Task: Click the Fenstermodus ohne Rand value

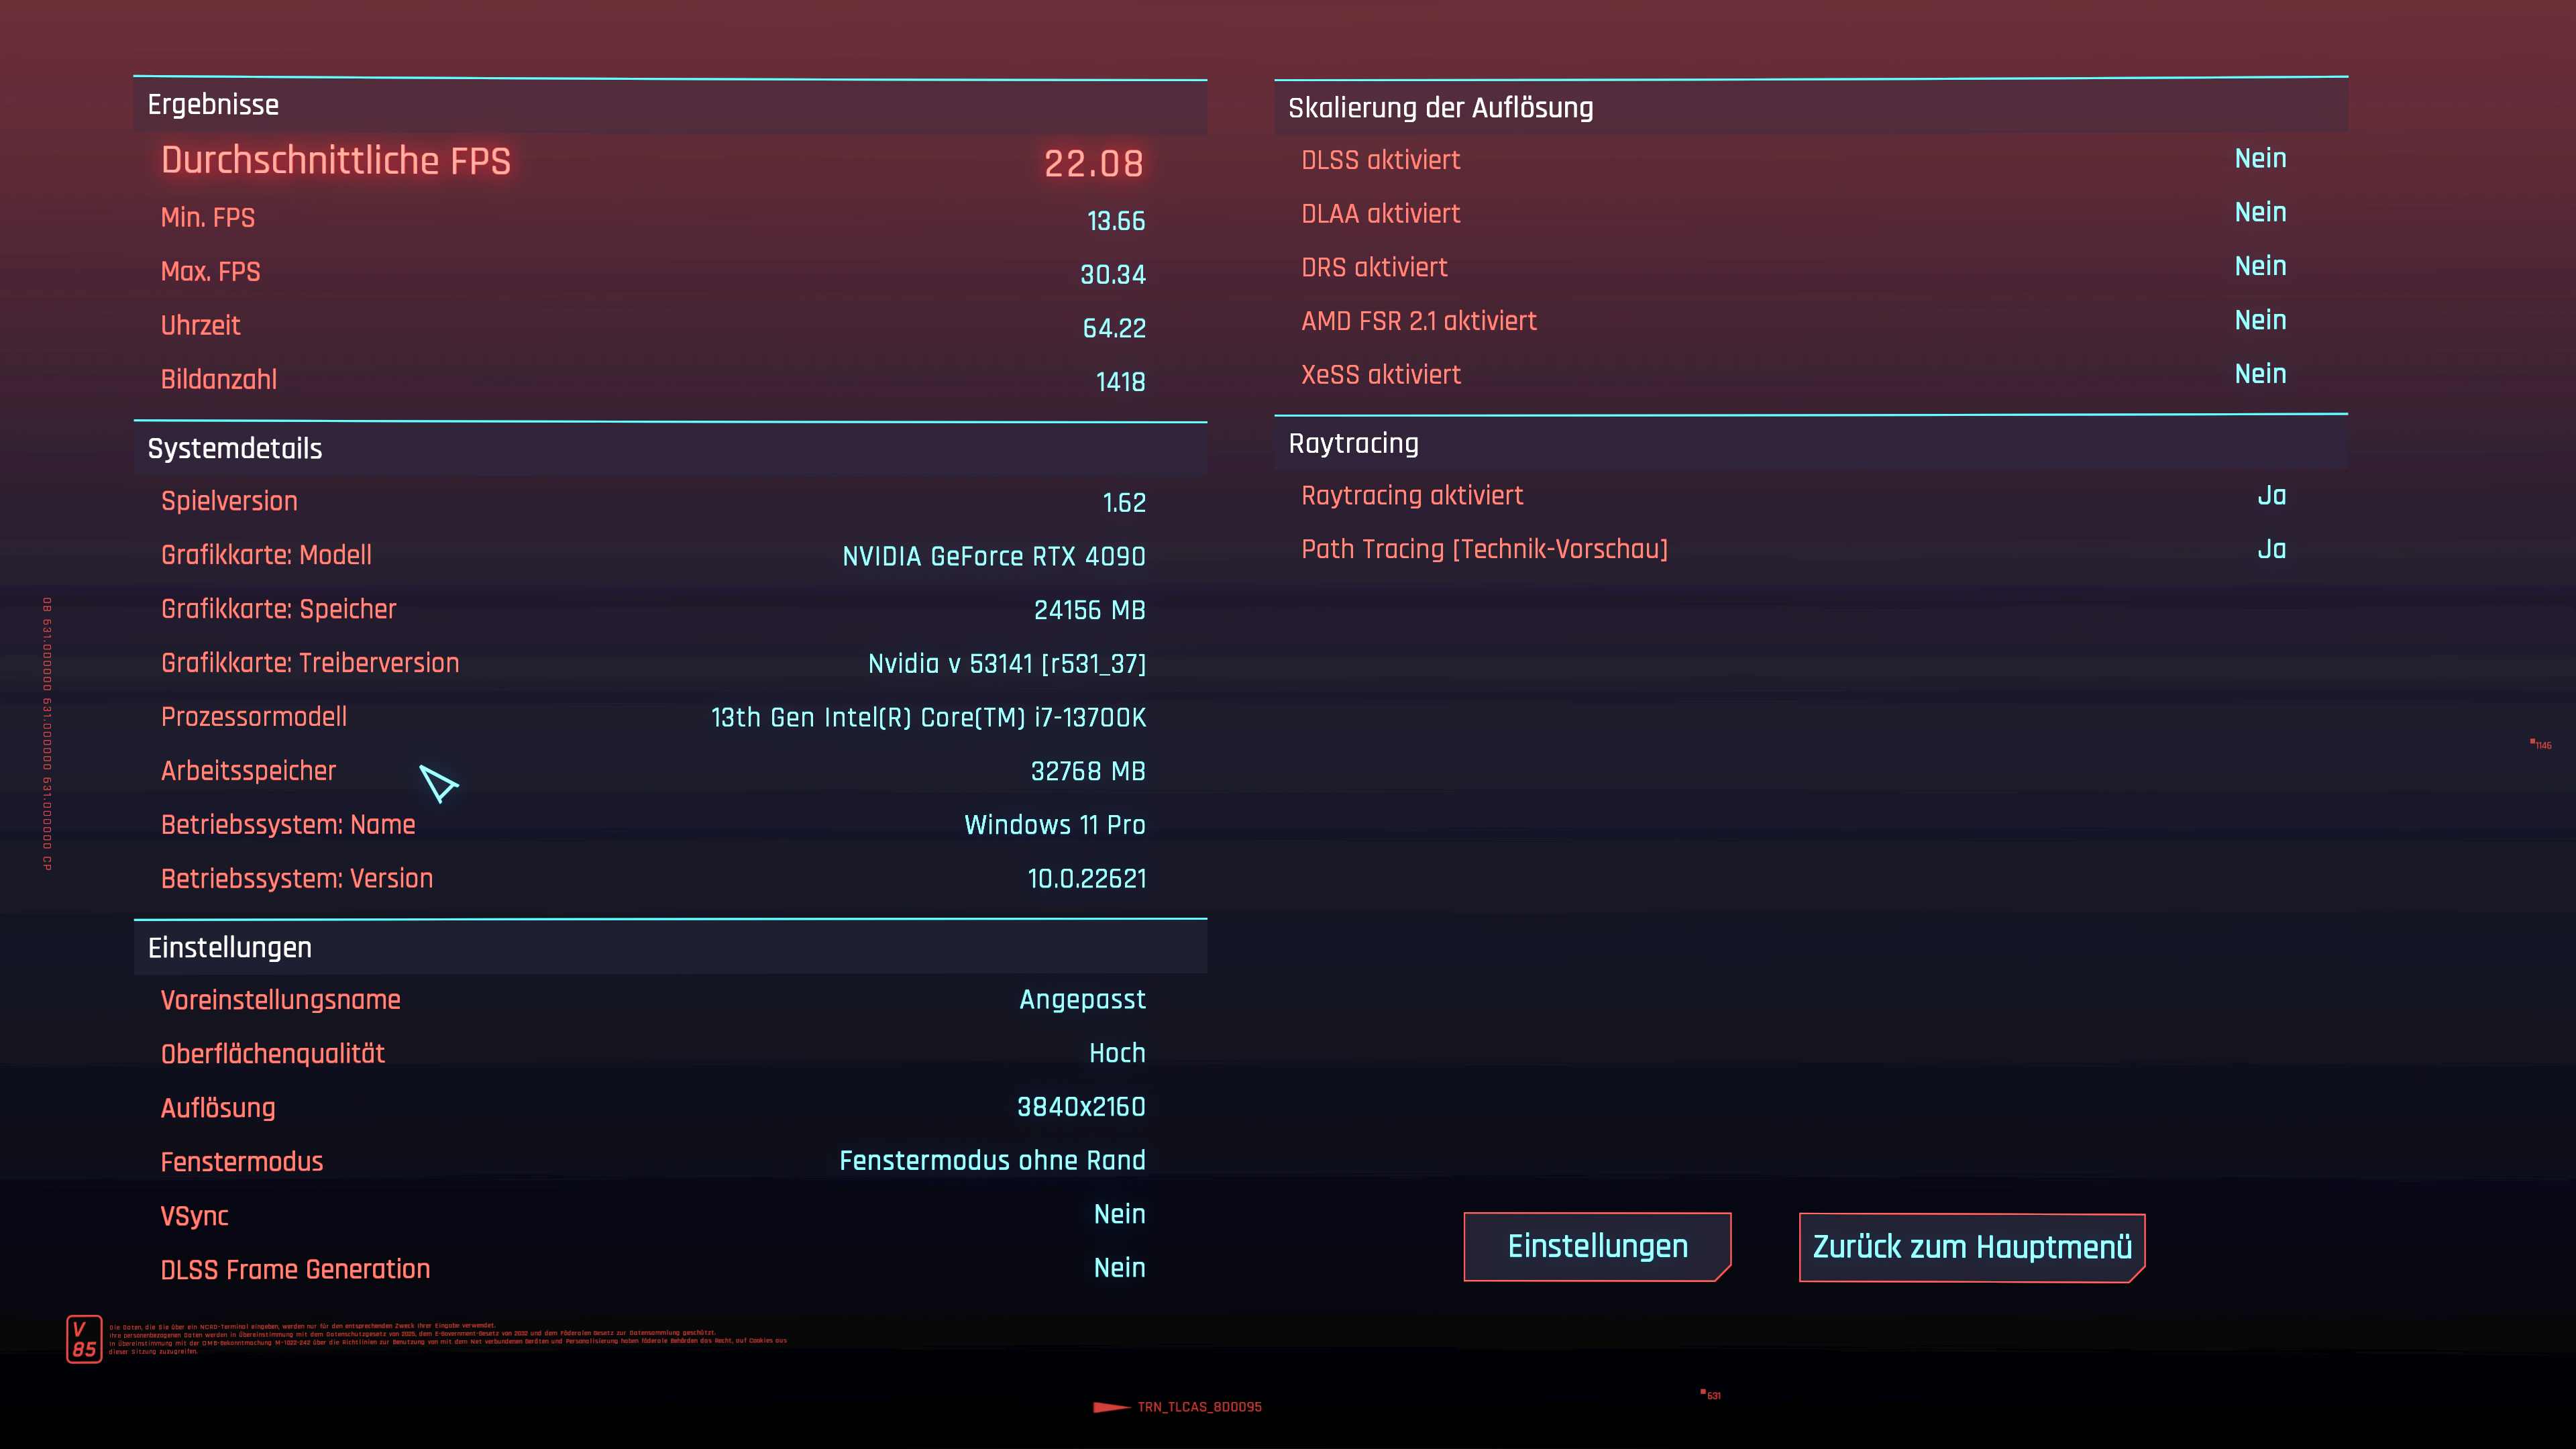Action: (x=991, y=1160)
